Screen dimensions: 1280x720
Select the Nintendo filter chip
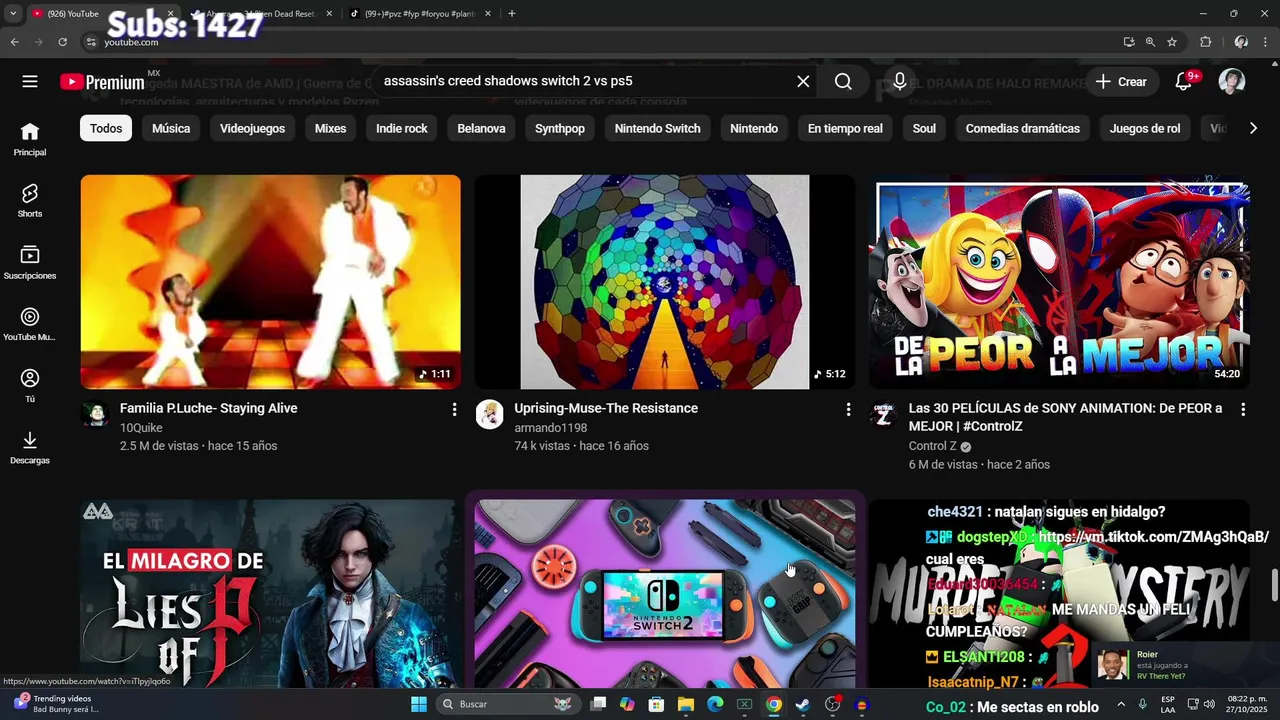click(x=754, y=128)
